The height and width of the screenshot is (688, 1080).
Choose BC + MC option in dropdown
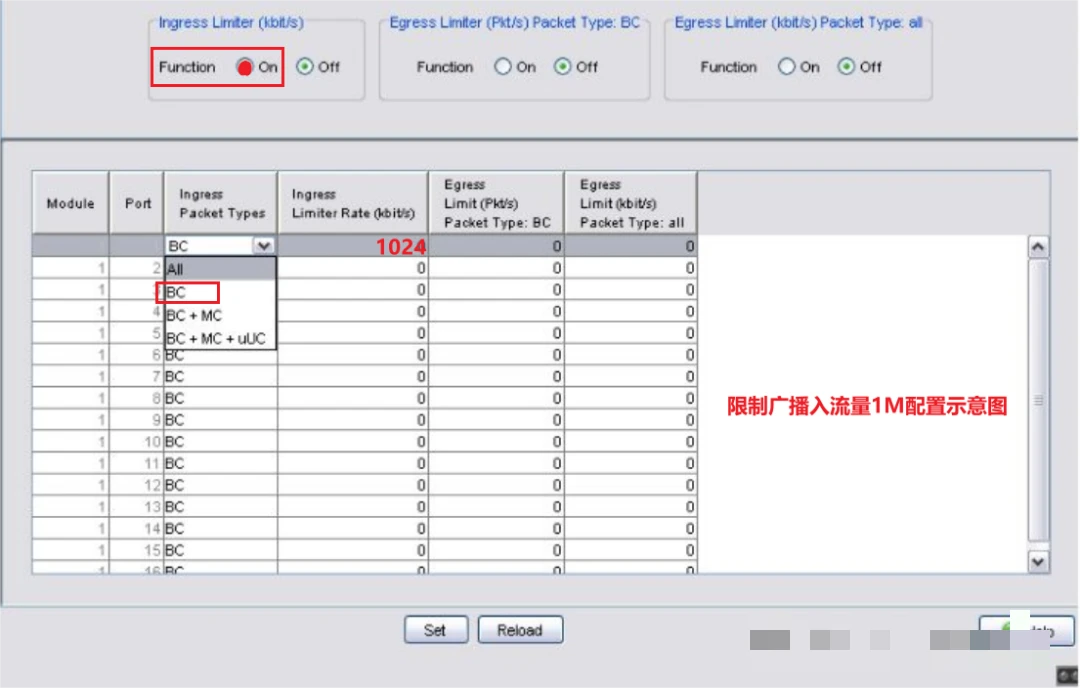click(x=220, y=315)
